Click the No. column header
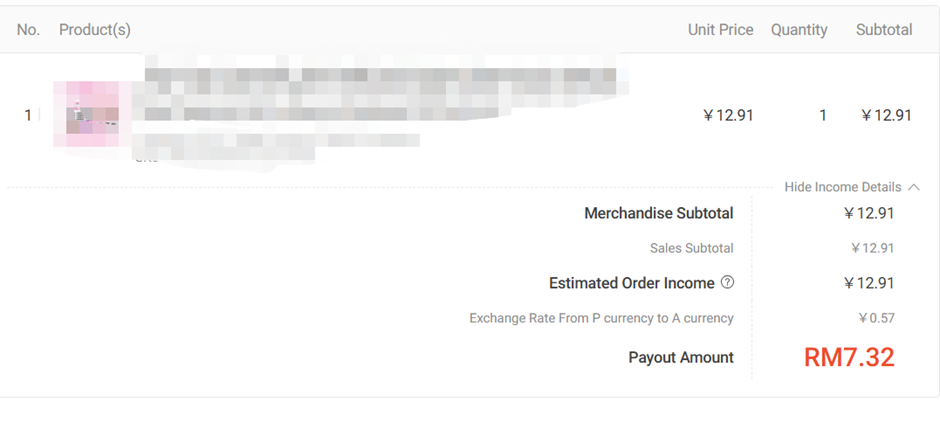The width and height of the screenshot is (940, 423). click(28, 30)
